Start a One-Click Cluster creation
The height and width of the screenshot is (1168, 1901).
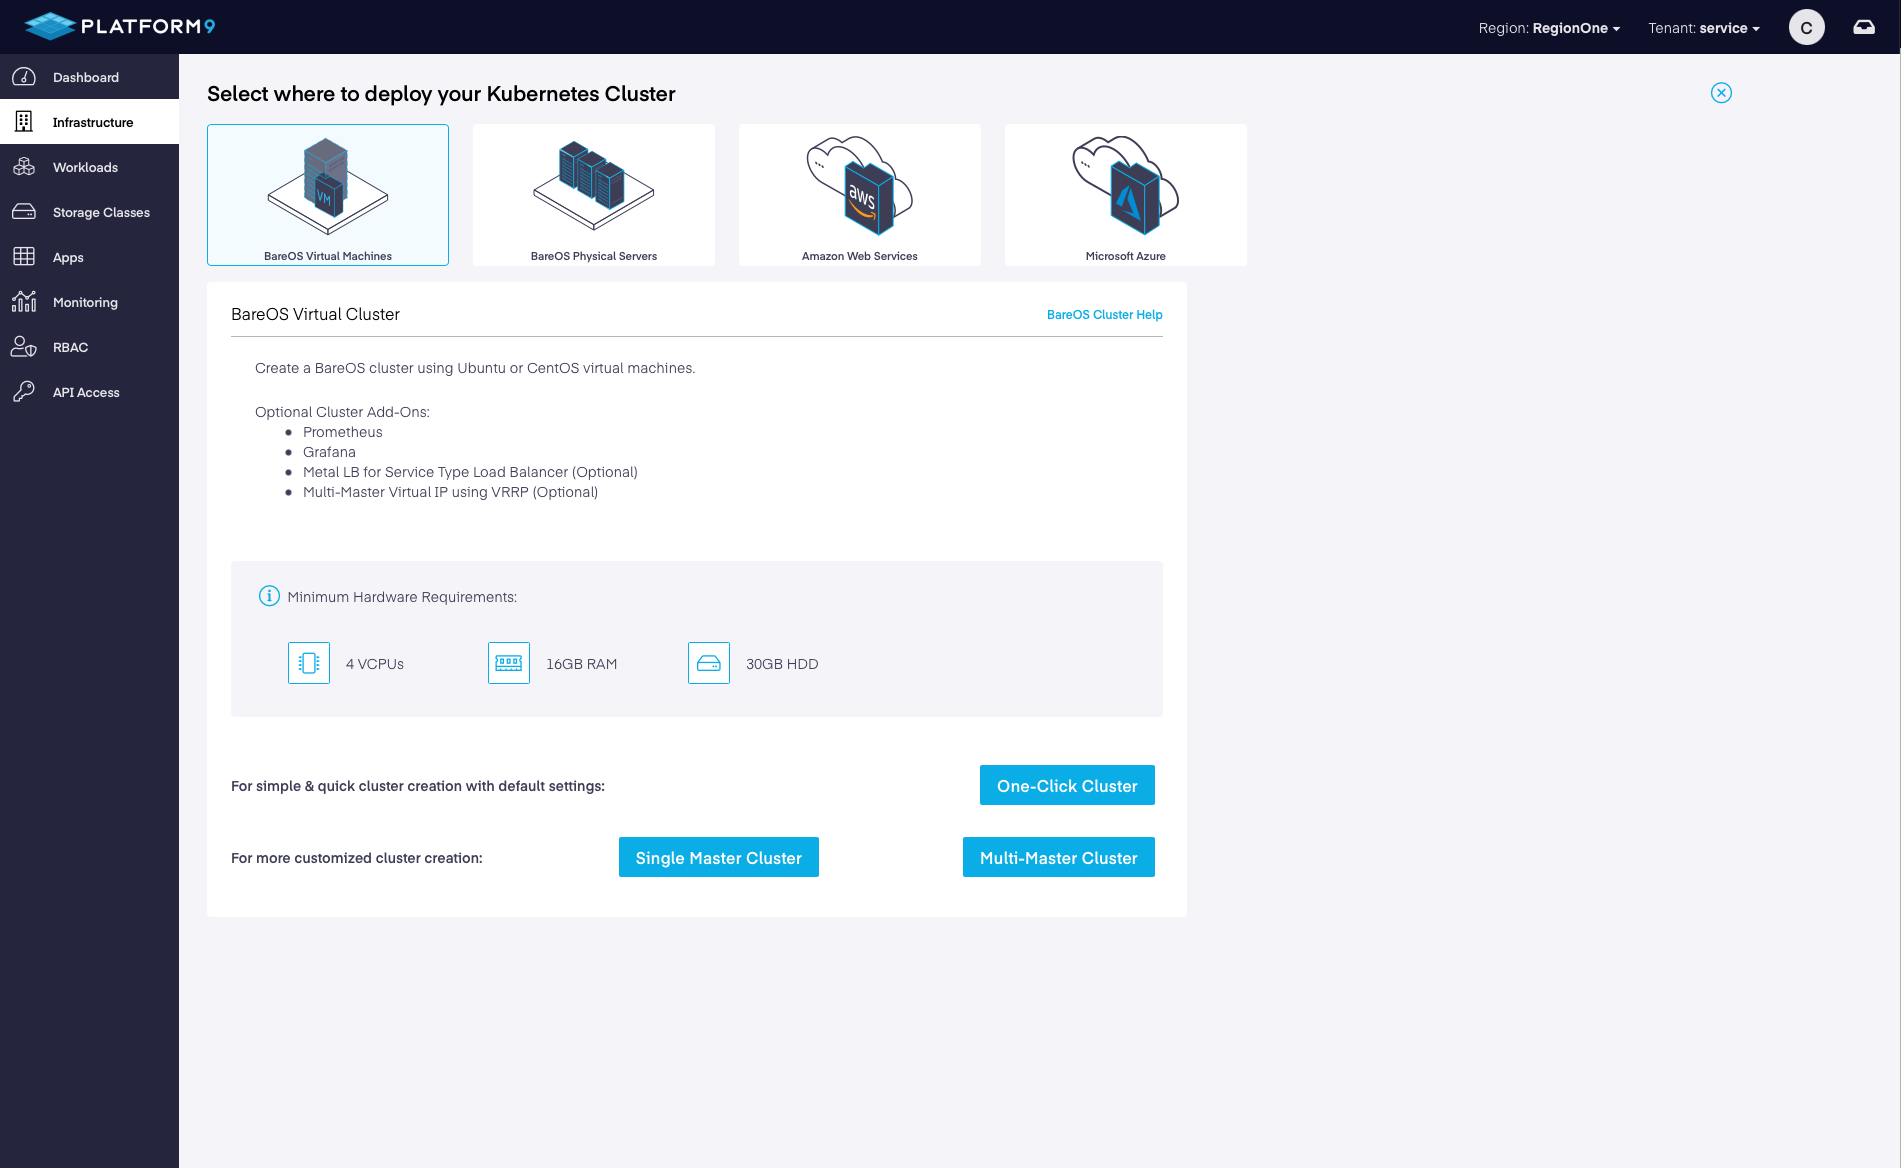(x=1066, y=785)
